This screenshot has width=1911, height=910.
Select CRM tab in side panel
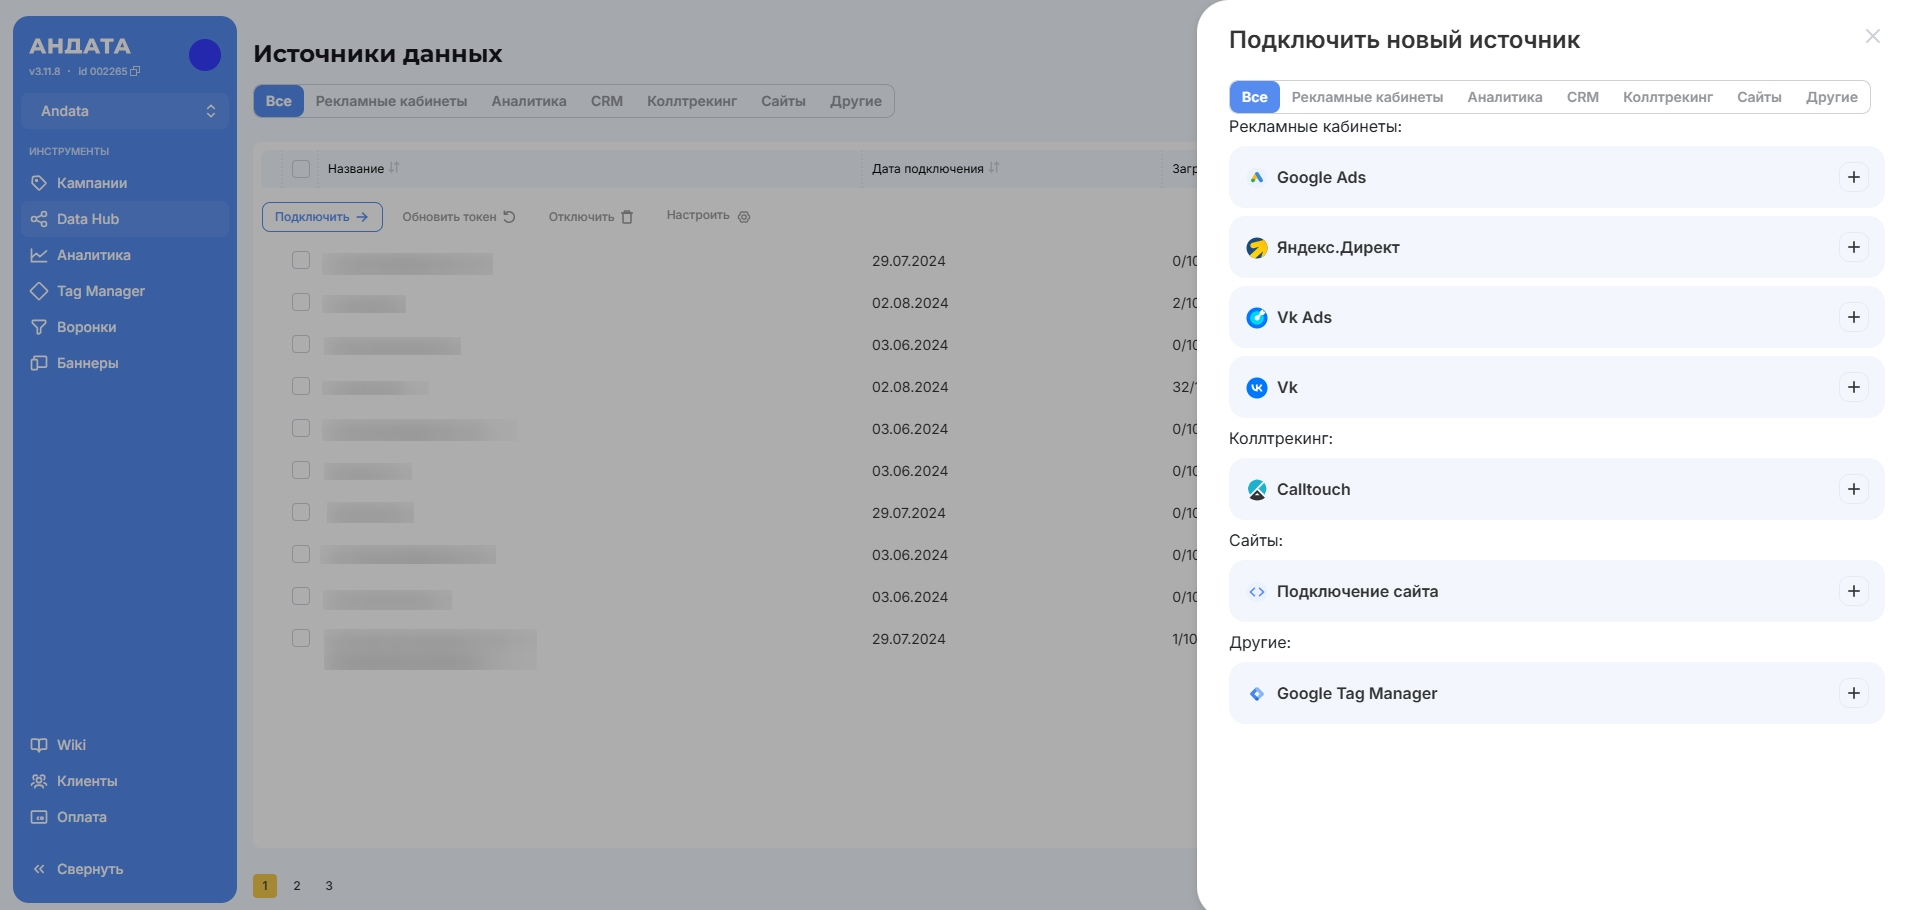(1582, 97)
